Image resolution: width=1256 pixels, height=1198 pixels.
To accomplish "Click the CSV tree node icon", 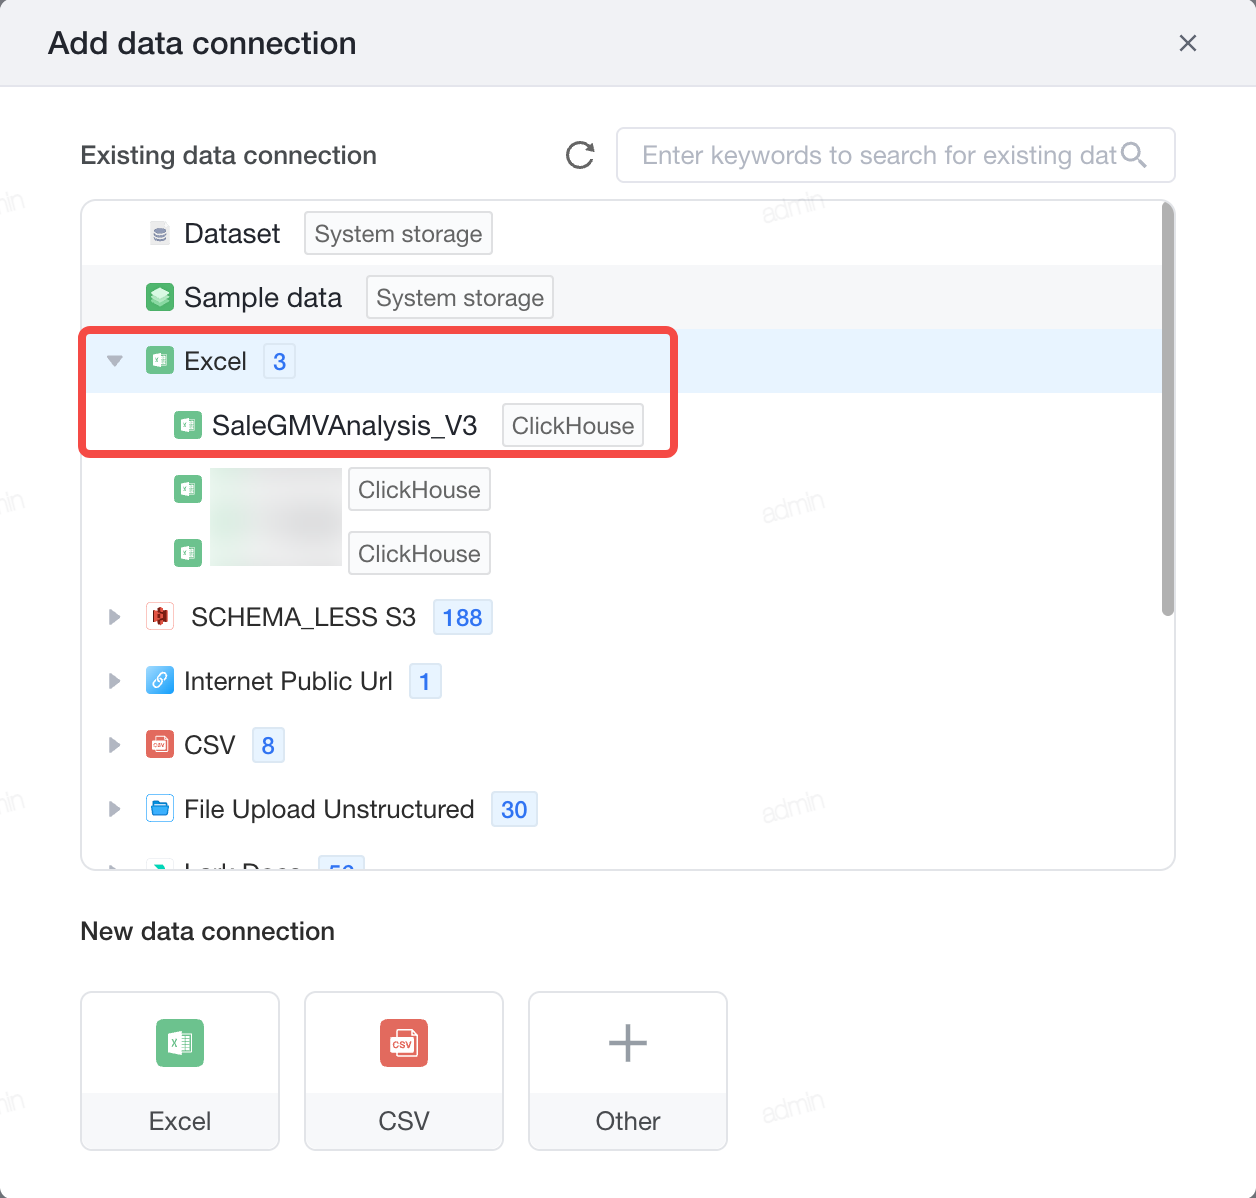I will pyautogui.click(x=160, y=745).
